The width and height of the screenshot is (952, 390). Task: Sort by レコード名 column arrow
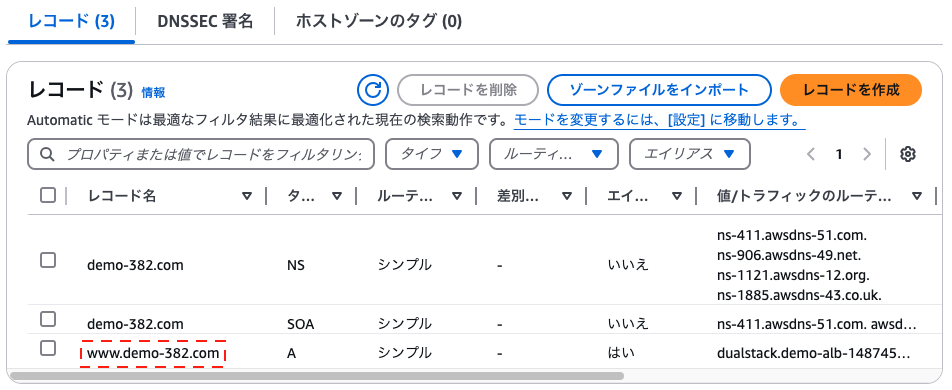pos(246,196)
